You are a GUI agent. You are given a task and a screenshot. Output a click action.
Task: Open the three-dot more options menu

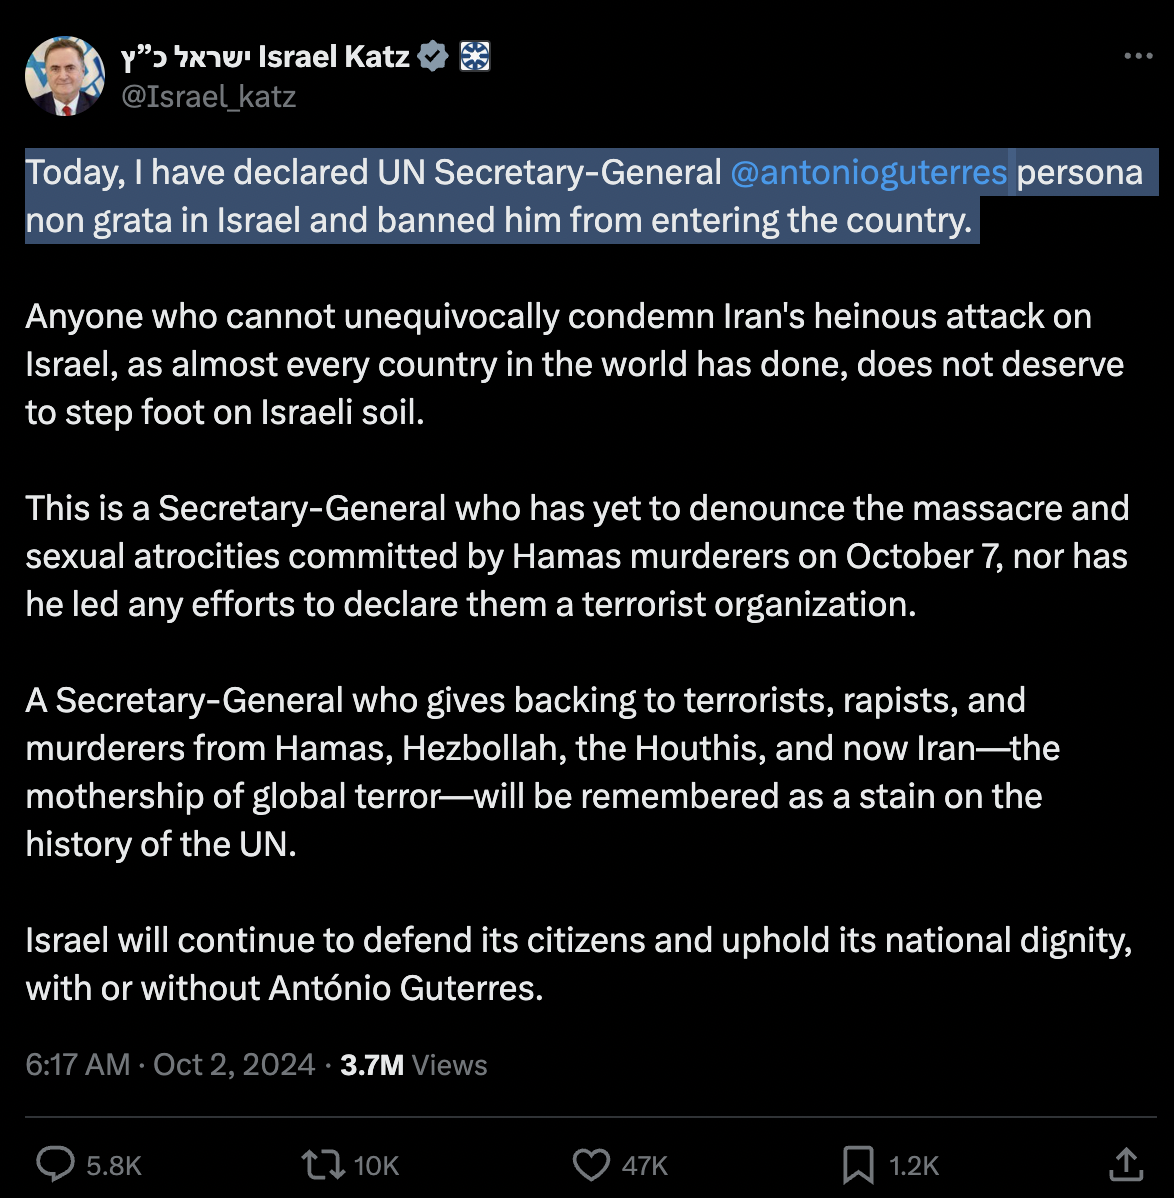(x=1138, y=57)
